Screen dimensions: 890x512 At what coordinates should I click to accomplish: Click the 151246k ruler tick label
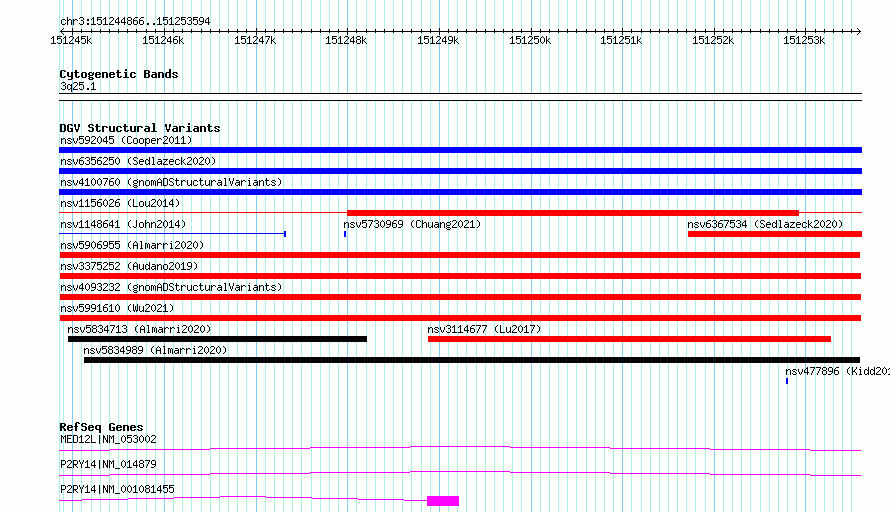(163, 40)
